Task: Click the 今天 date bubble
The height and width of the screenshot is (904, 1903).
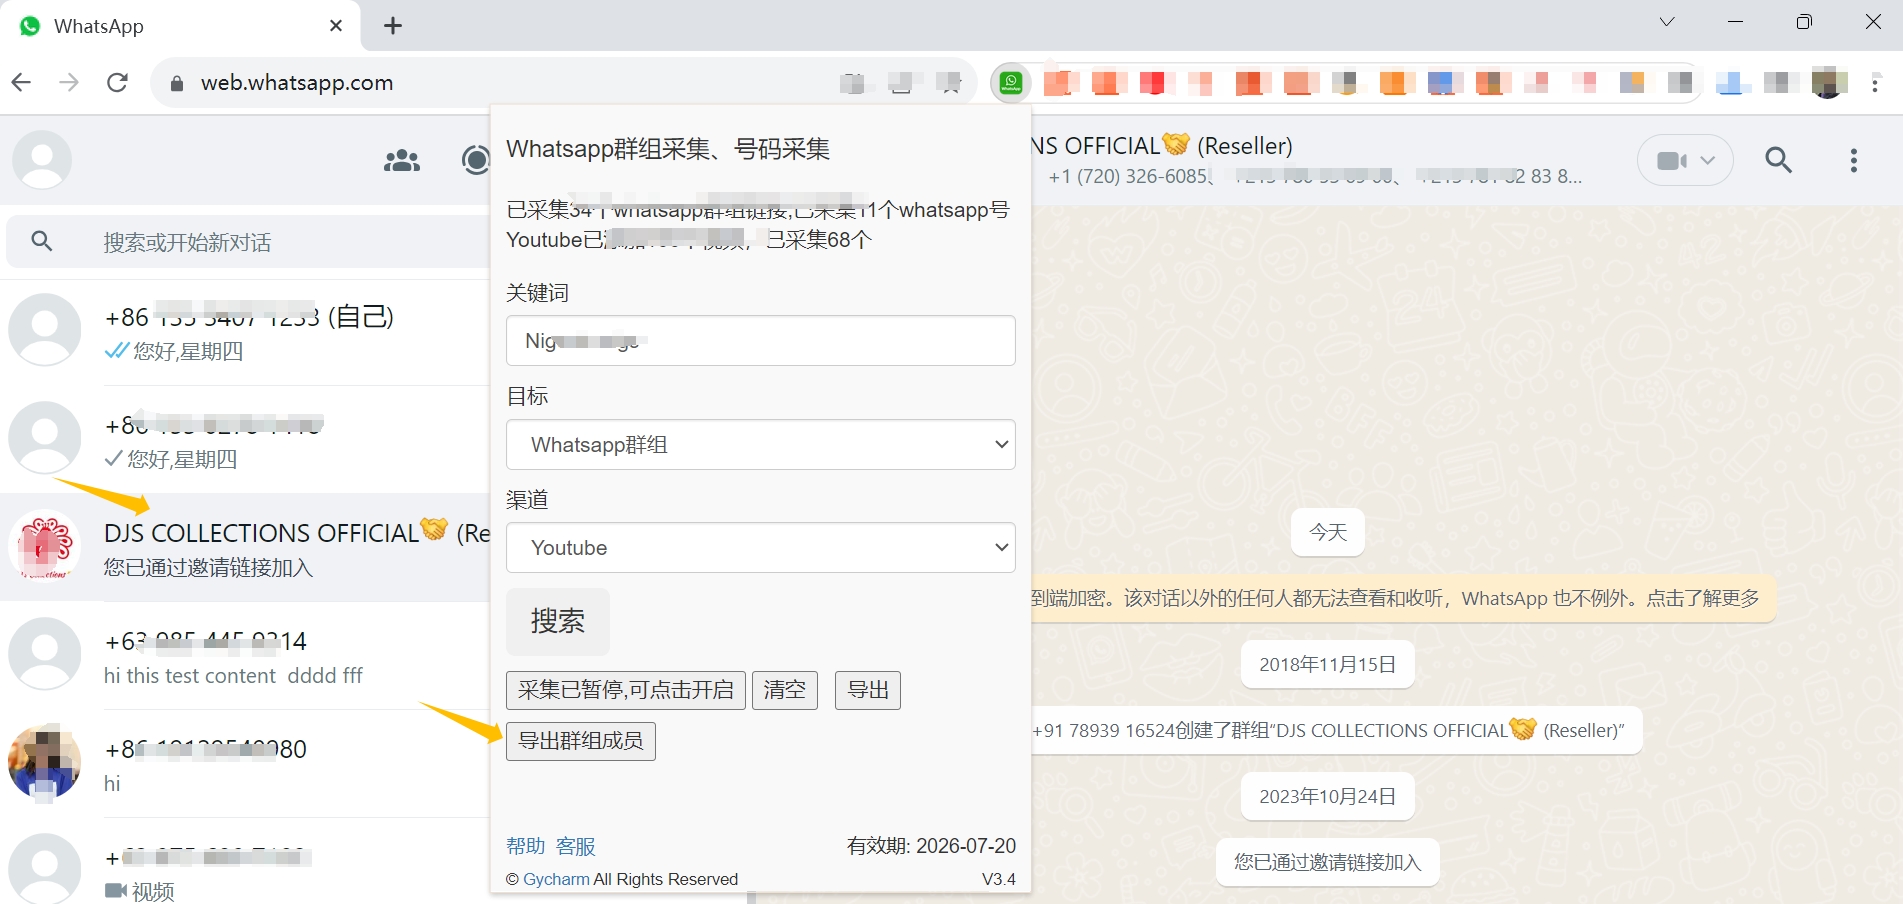Action: coord(1328,532)
